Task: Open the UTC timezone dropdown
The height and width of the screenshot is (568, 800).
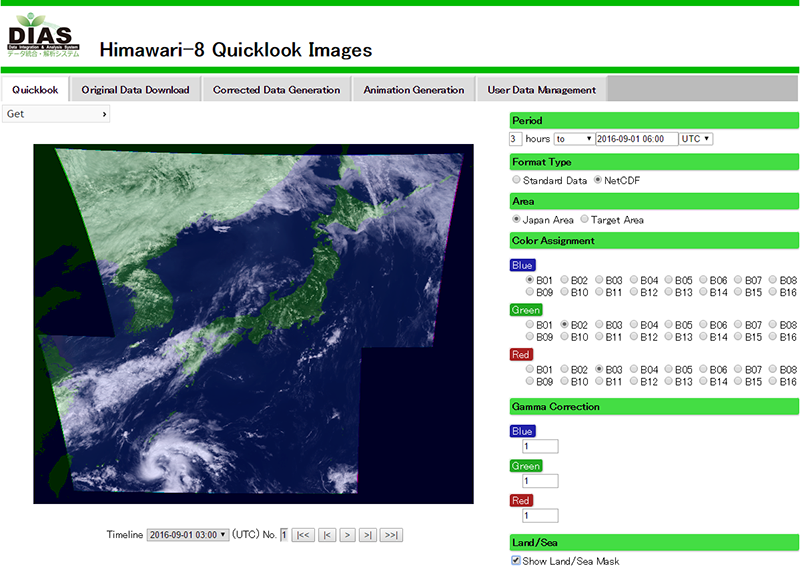Action: pos(696,138)
